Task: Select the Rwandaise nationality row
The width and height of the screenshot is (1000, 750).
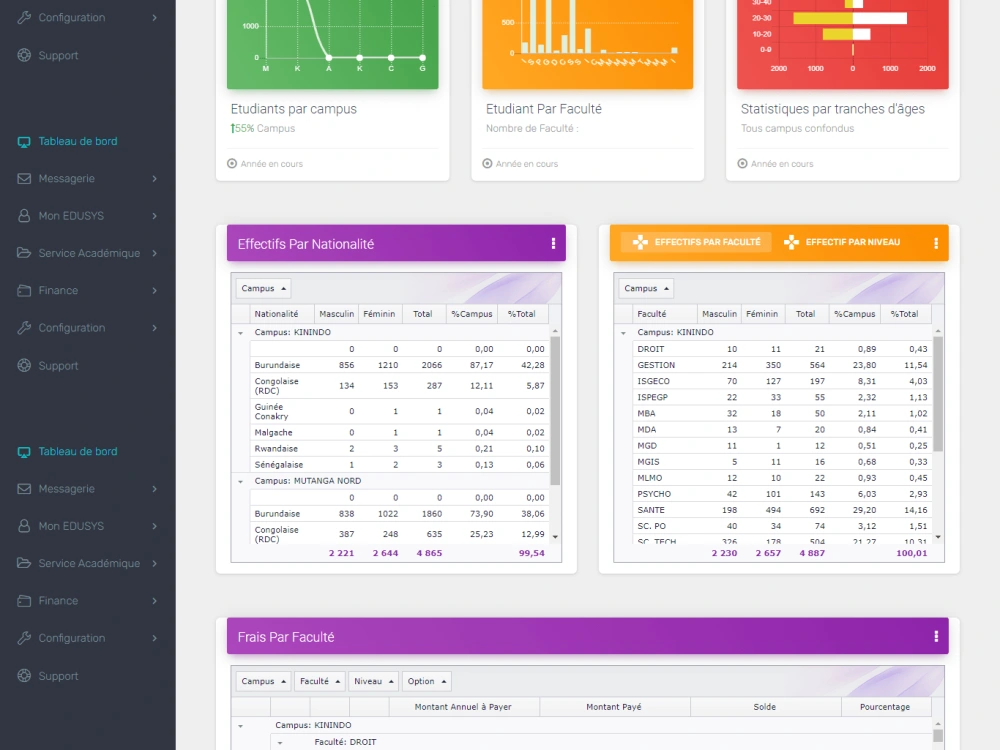Action: 399,449
